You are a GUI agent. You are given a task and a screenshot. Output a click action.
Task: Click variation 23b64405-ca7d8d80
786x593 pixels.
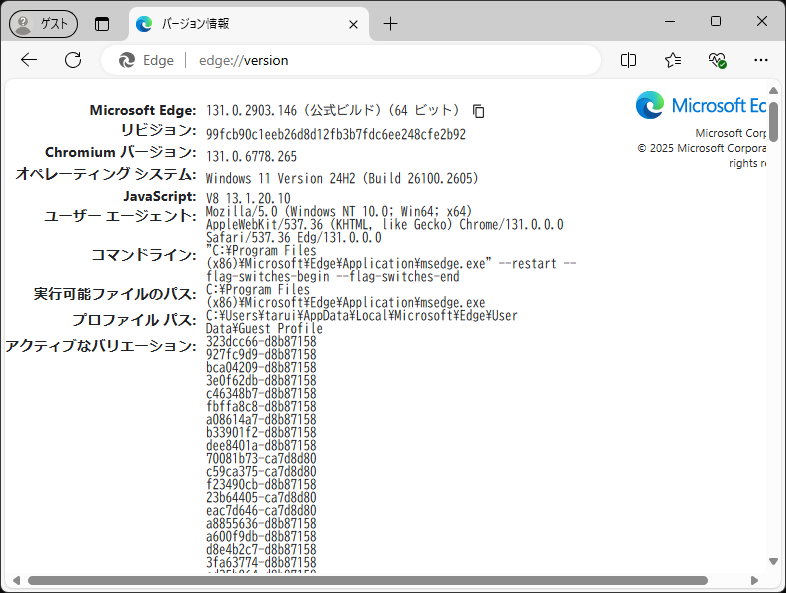click(x=261, y=498)
